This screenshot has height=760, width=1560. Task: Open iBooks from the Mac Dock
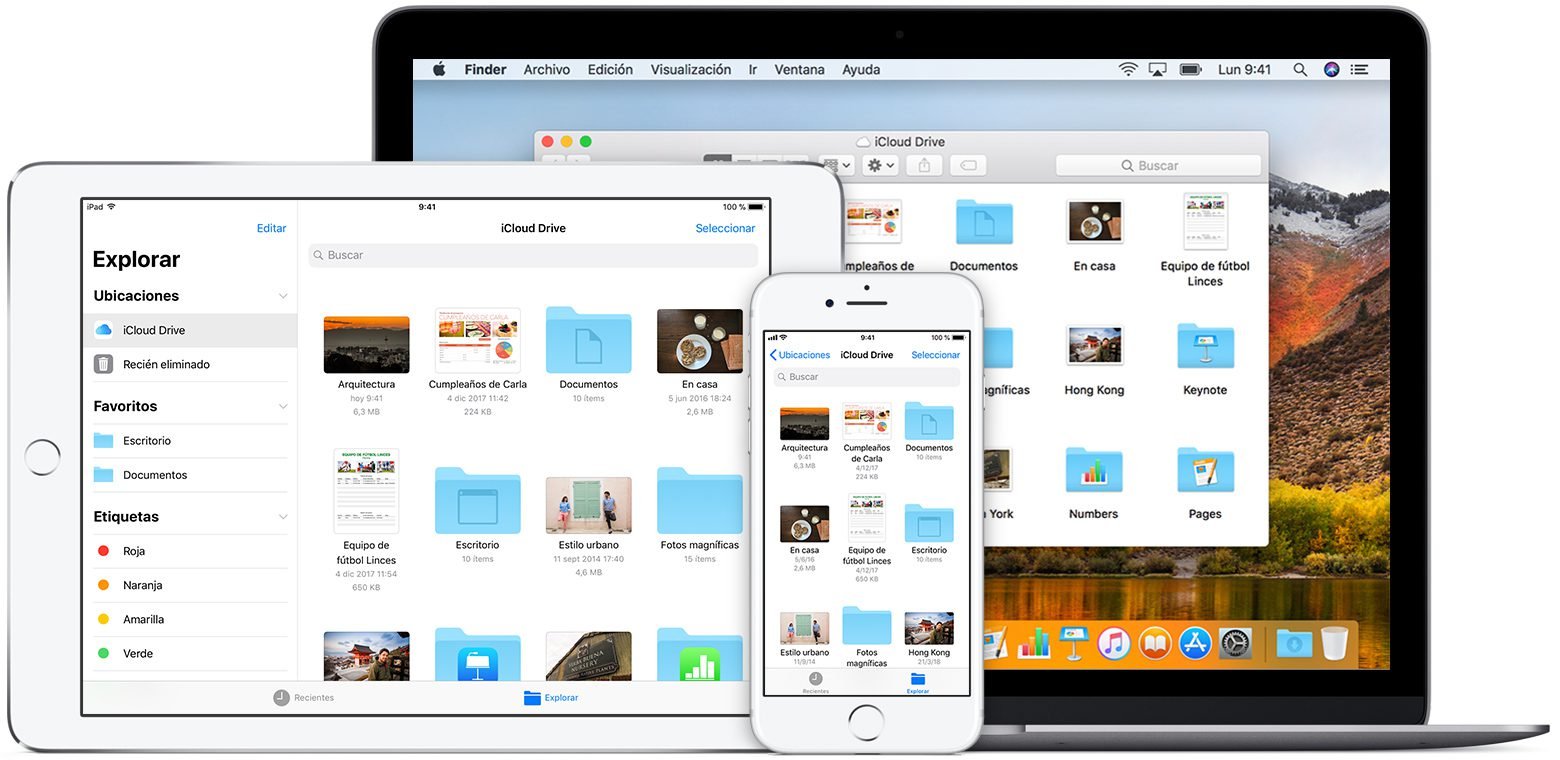[1154, 642]
